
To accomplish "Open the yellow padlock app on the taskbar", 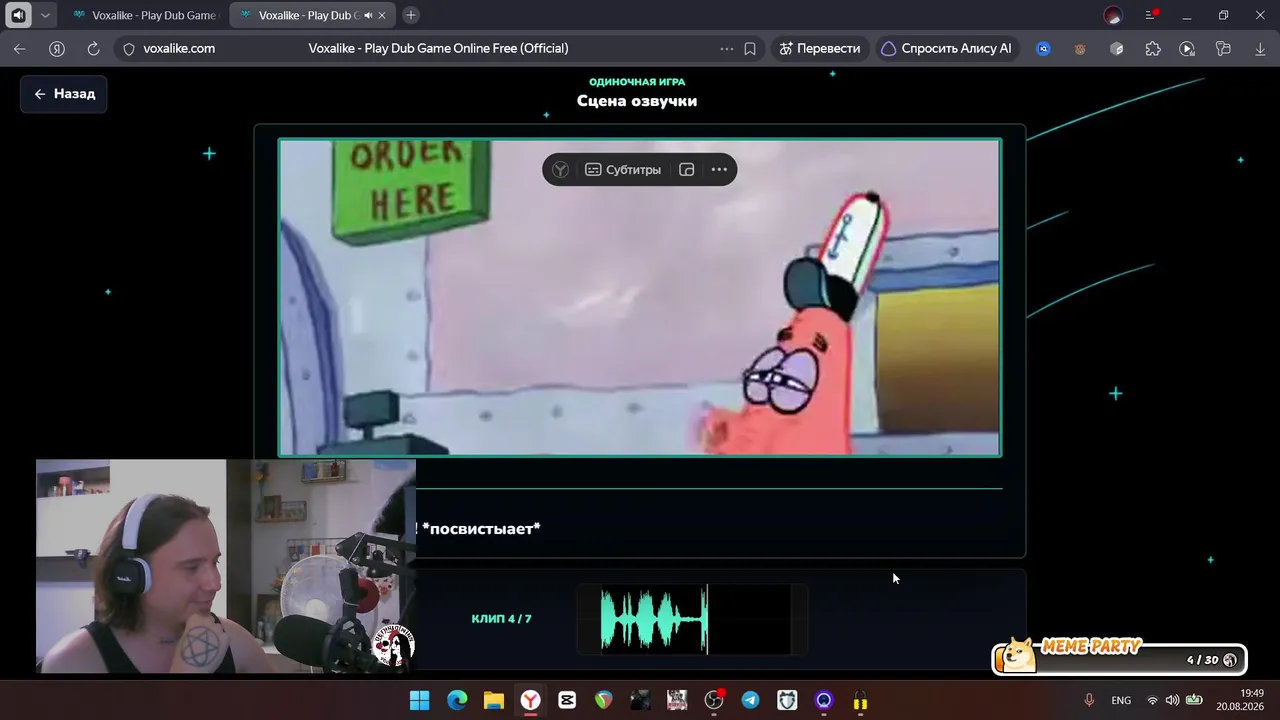I will click(x=860, y=700).
